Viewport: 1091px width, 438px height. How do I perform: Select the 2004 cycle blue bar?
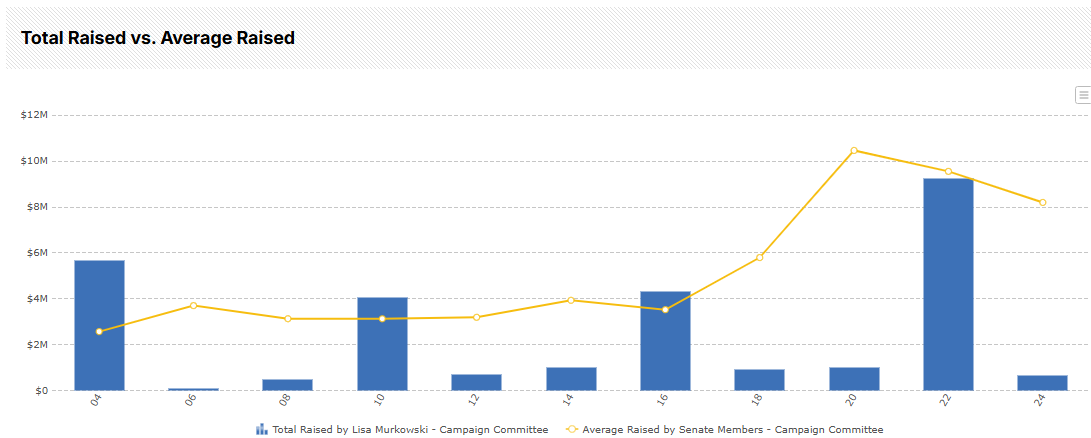[99, 325]
